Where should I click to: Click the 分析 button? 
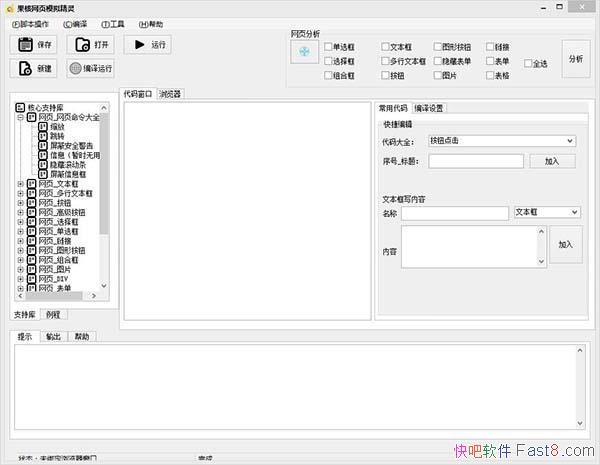click(x=575, y=59)
